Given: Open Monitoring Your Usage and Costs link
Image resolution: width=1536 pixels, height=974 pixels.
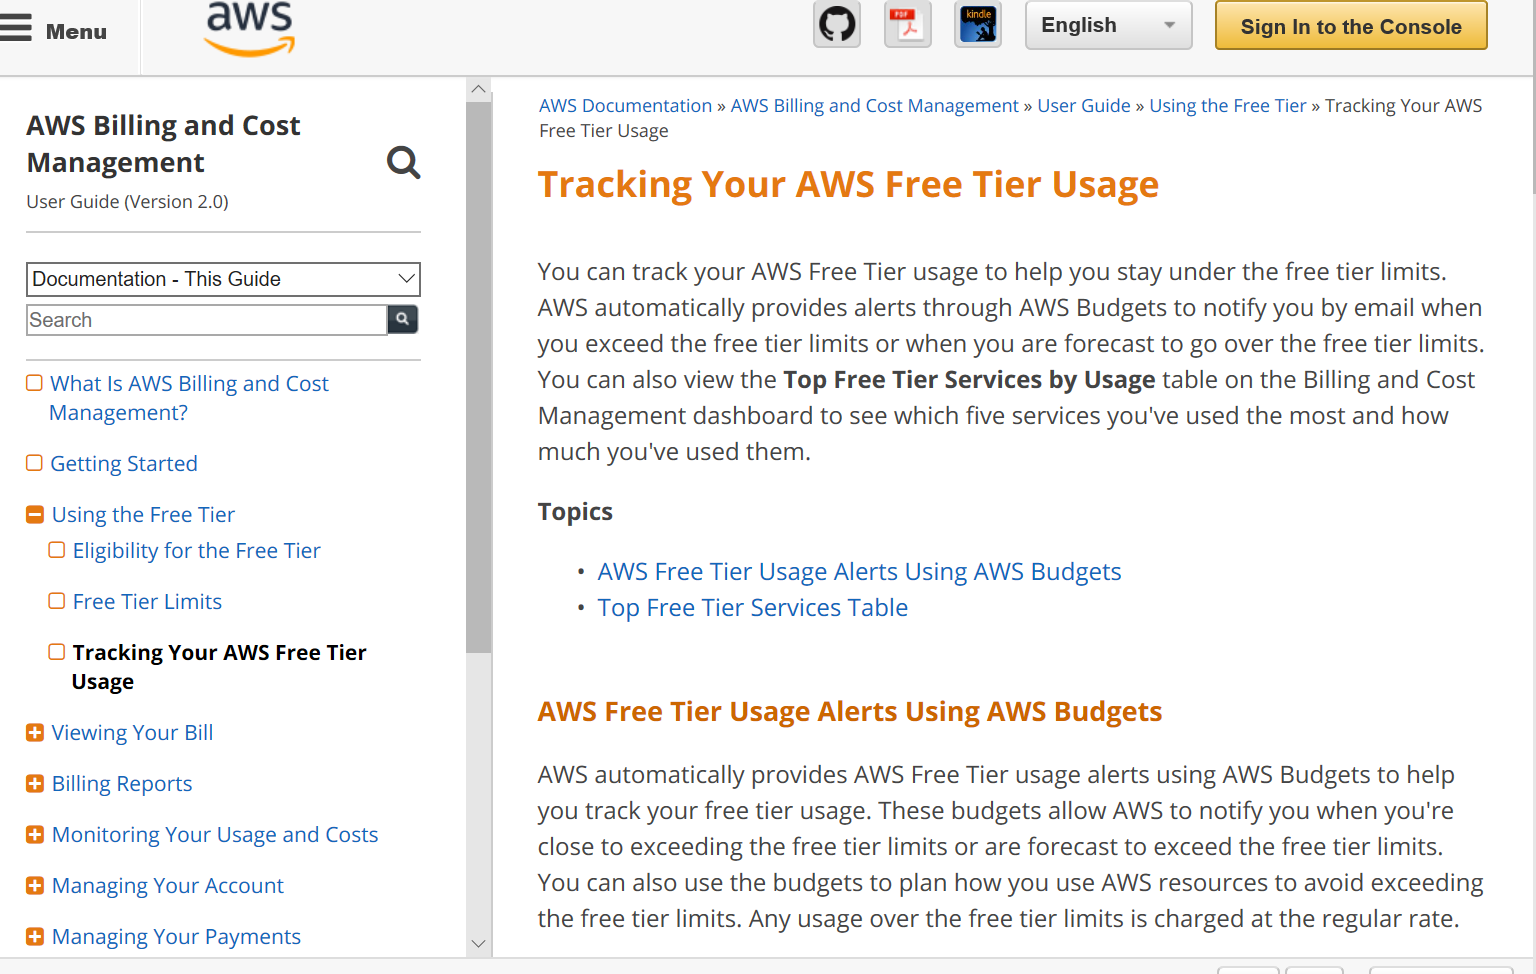Looking at the screenshot, I should pos(215,835).
